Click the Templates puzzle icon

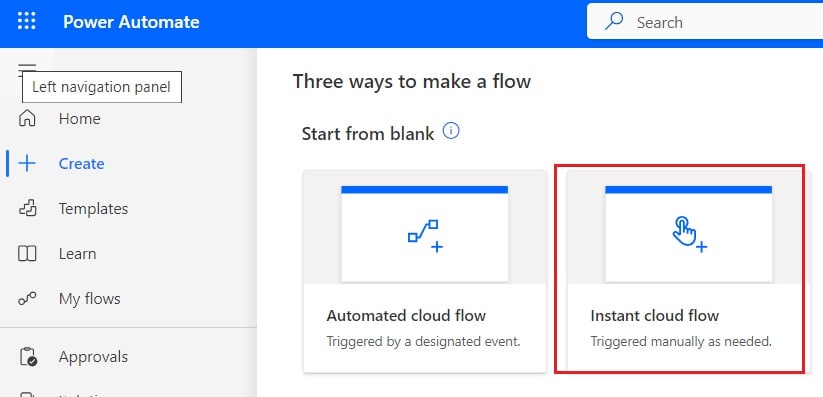tap(27, 208)
